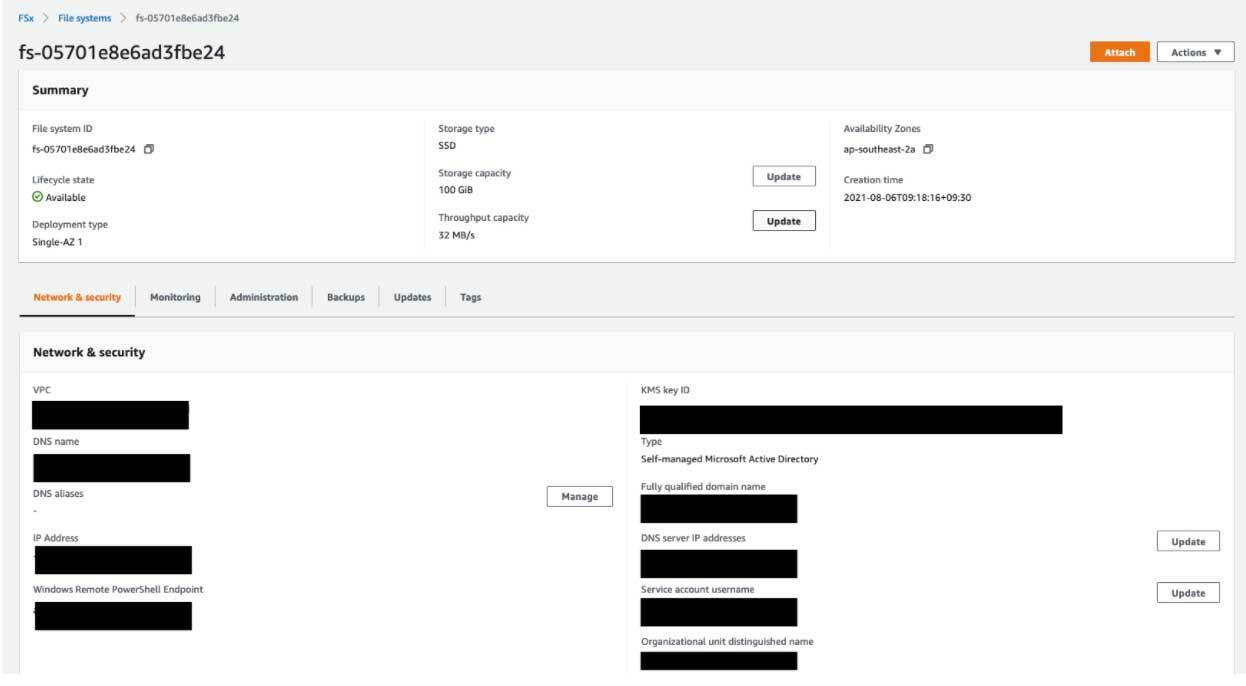Update the service account username
Screen dimensions: 1246x686
(x=1188, y=592)
